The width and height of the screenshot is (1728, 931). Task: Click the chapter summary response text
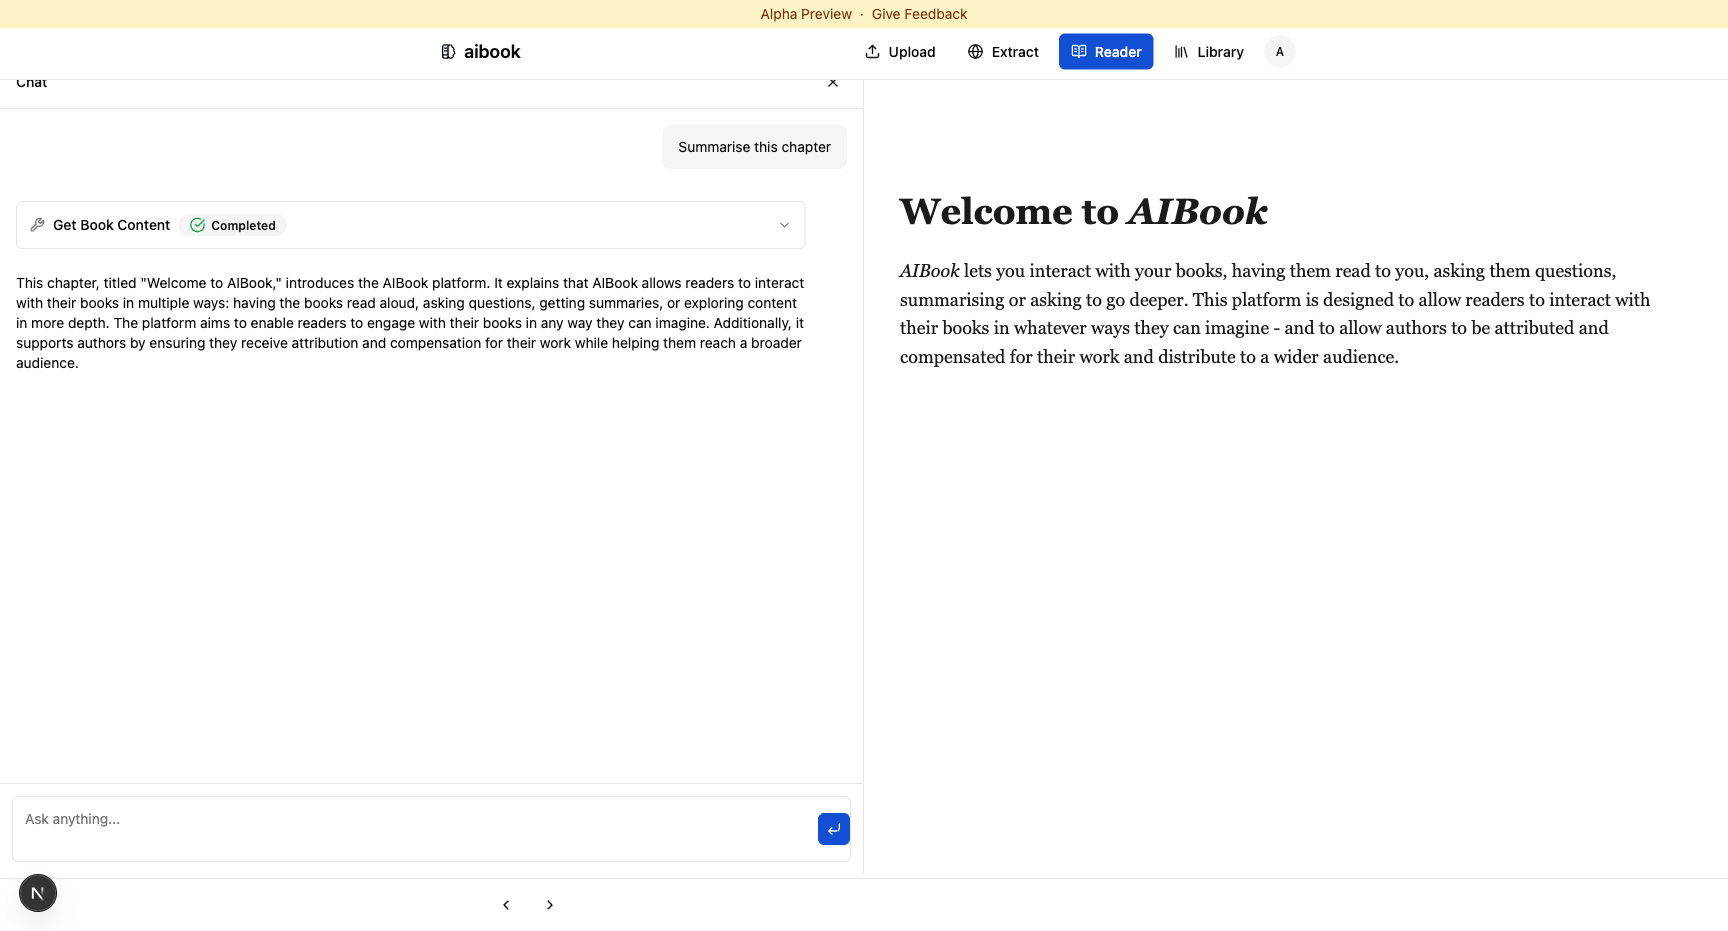tap(410, 323)
